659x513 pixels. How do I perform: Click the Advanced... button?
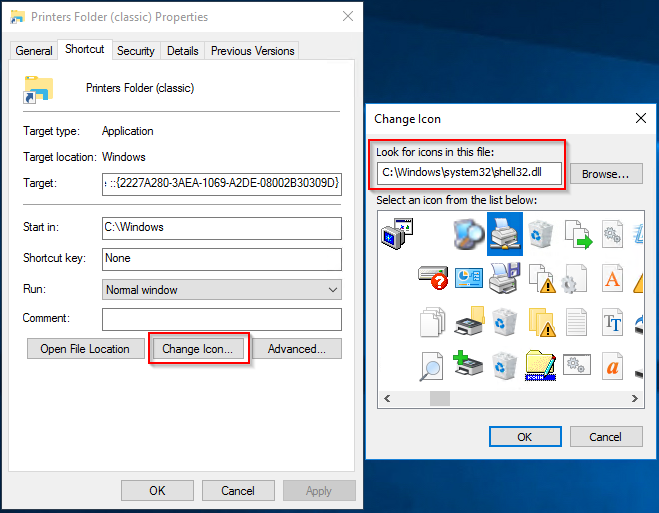[297, 349]
